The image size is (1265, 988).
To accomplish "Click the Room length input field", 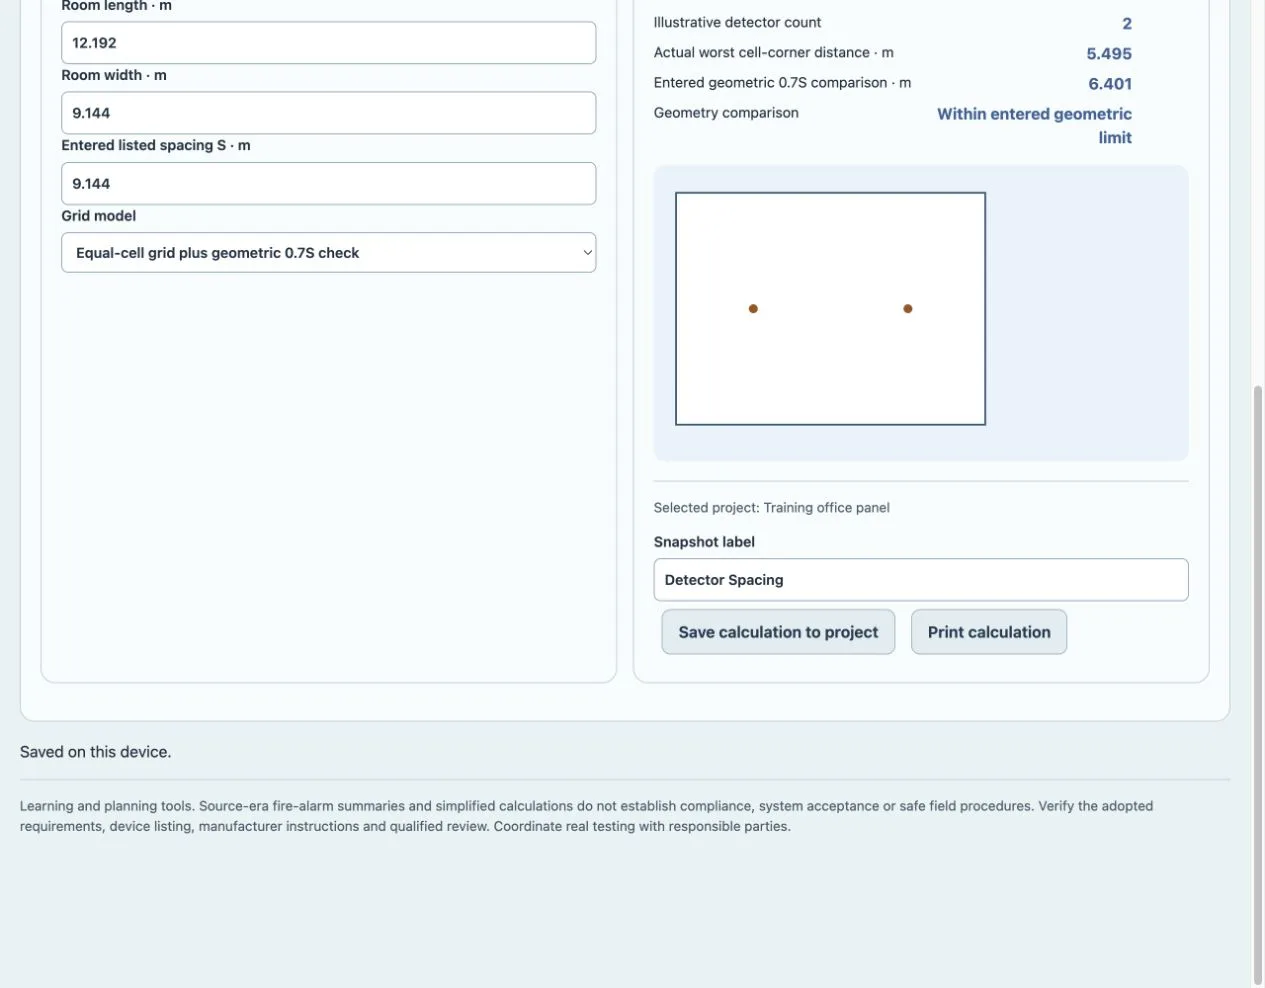I will tap(328, 43).
